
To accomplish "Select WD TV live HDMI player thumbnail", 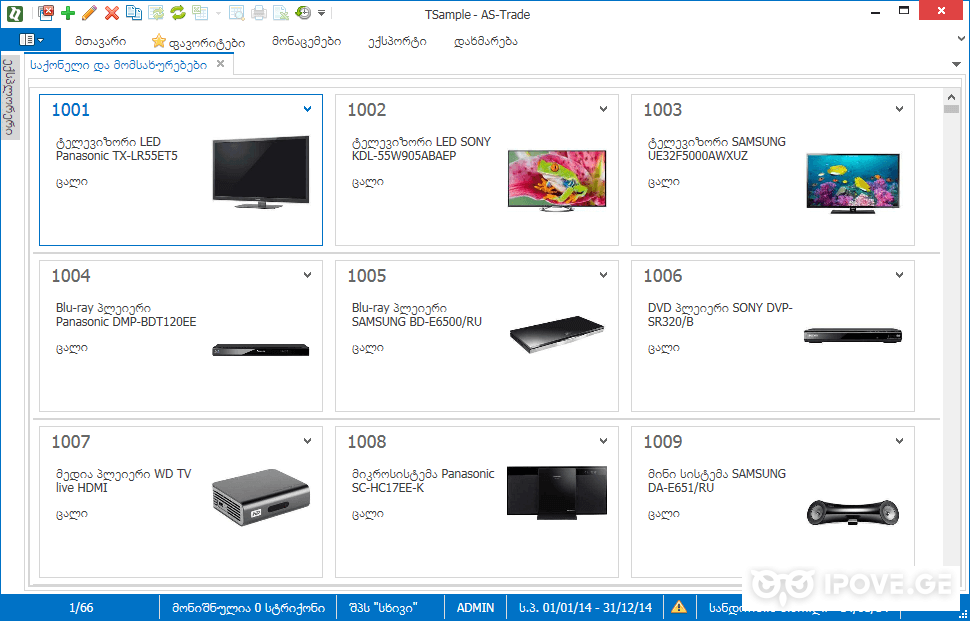I will [260, 499].
